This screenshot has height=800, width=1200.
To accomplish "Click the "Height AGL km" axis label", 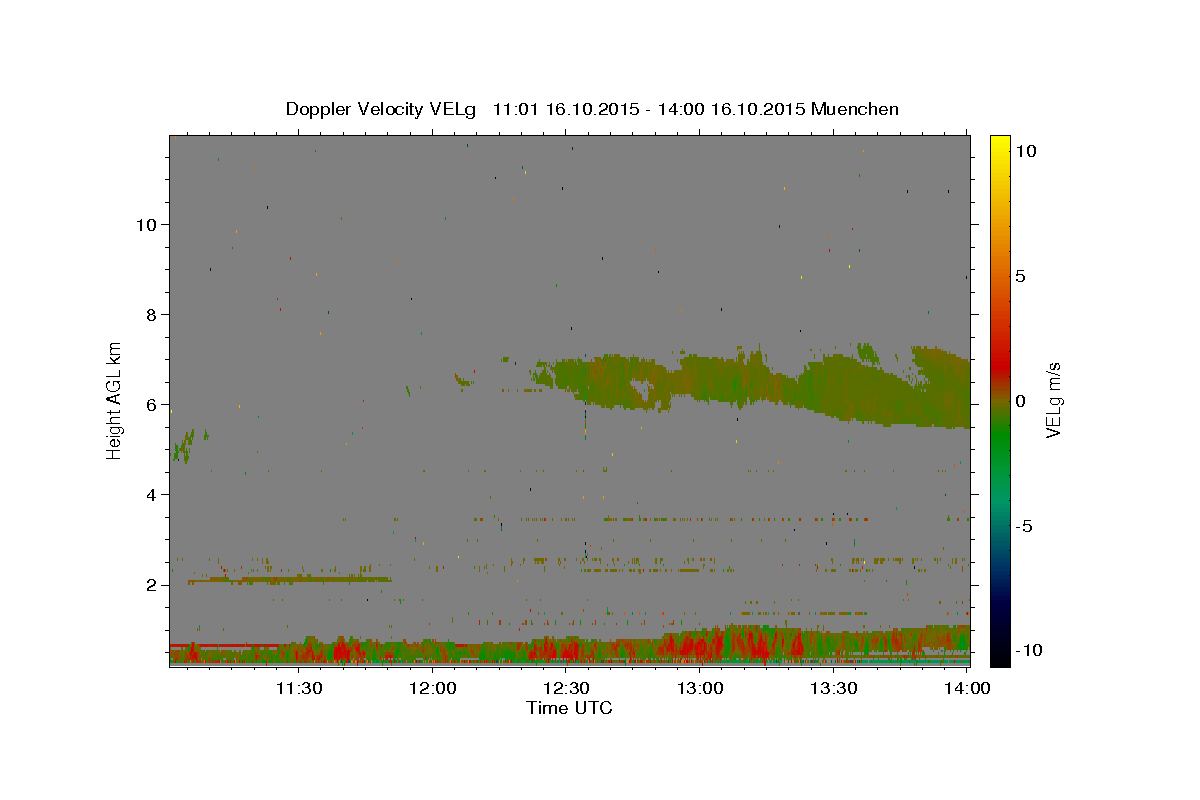I will point(115,401).
